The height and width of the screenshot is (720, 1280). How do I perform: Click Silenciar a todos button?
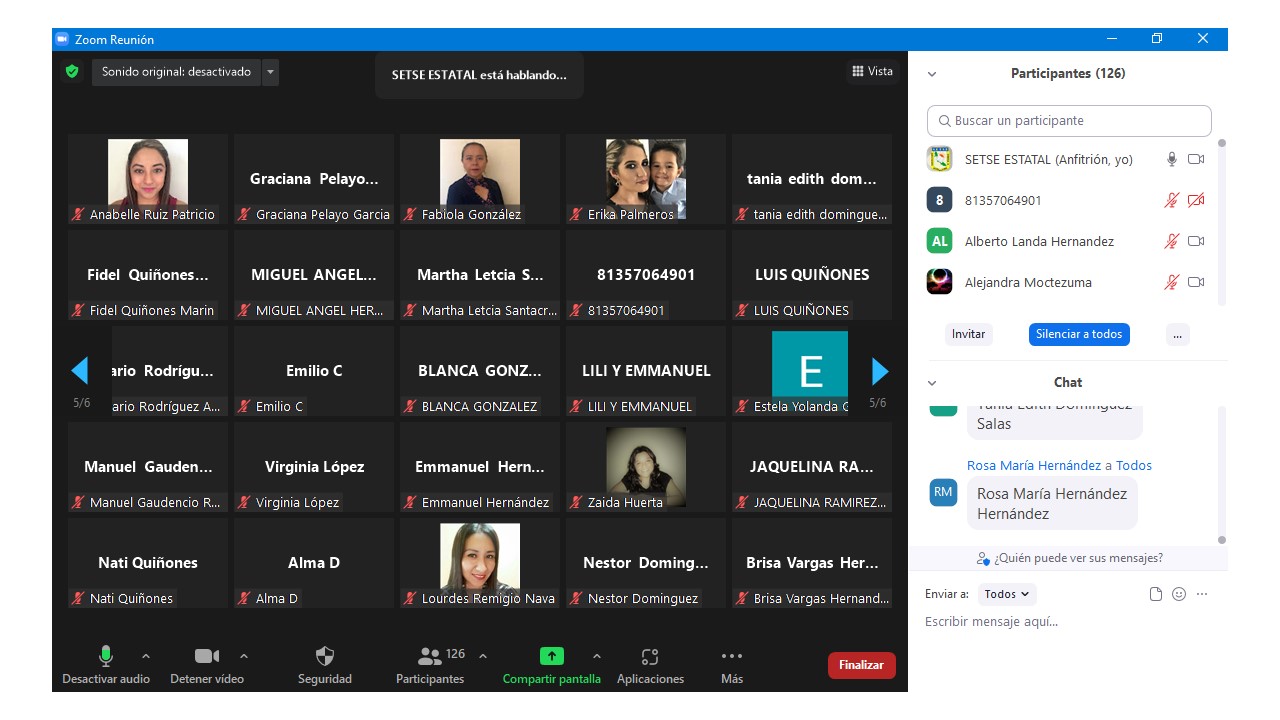[1079, 334]
